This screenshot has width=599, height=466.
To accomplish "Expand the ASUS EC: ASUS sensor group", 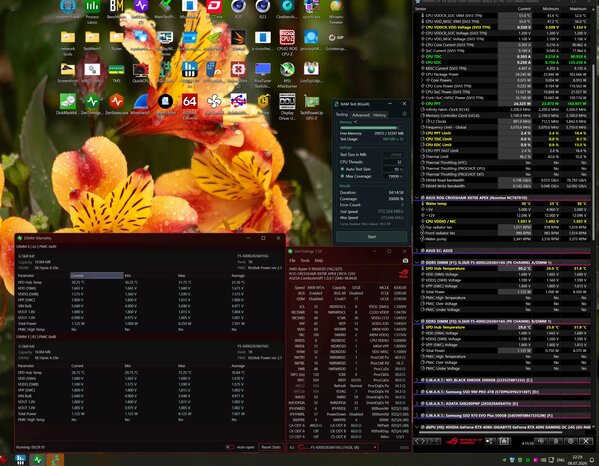I will point(417,251).
